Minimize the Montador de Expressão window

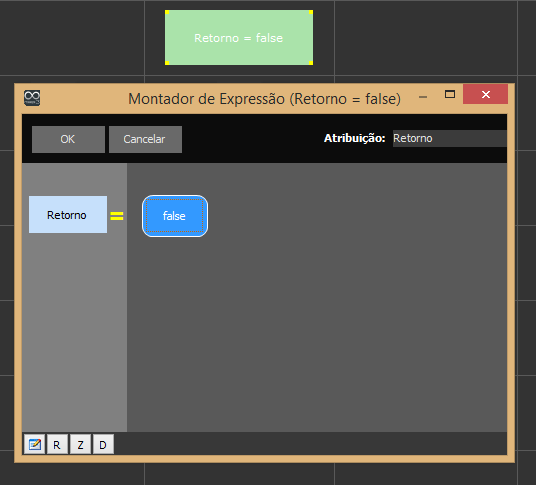423,97
